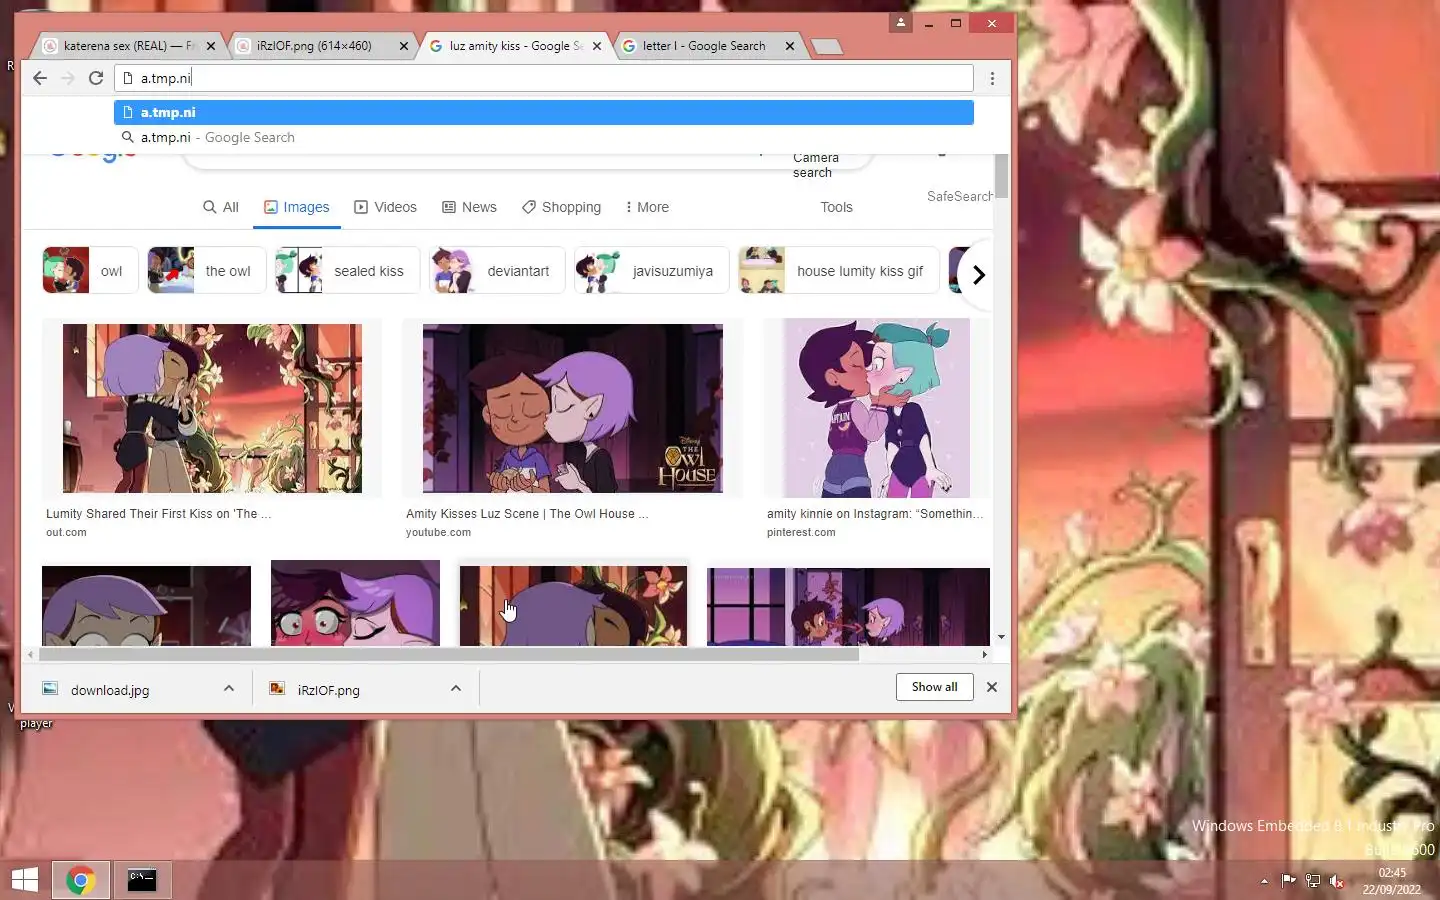The height and width of the screenshot is (900, 1440).
Task: Expand options for download.jpg
Action: [229, 688]
